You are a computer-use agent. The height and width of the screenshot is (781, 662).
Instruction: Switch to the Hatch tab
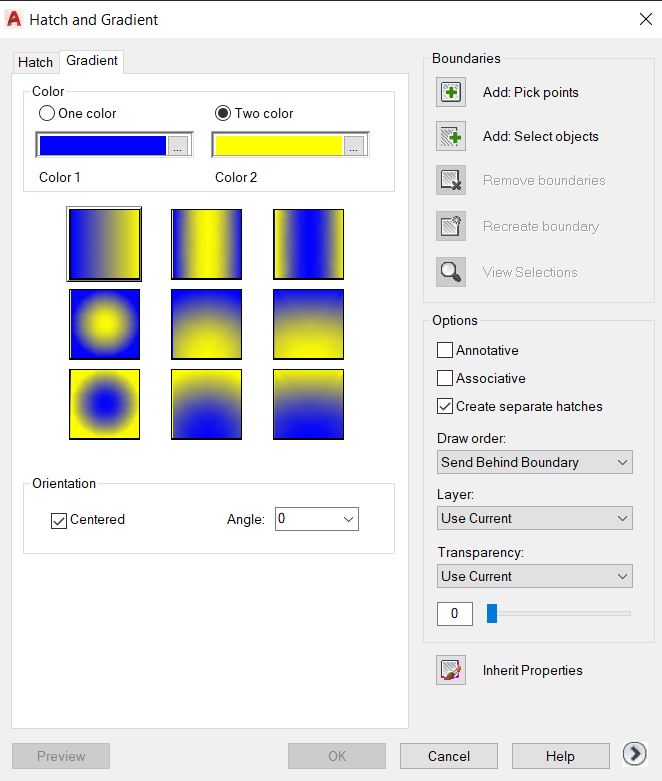coord(35,62)
